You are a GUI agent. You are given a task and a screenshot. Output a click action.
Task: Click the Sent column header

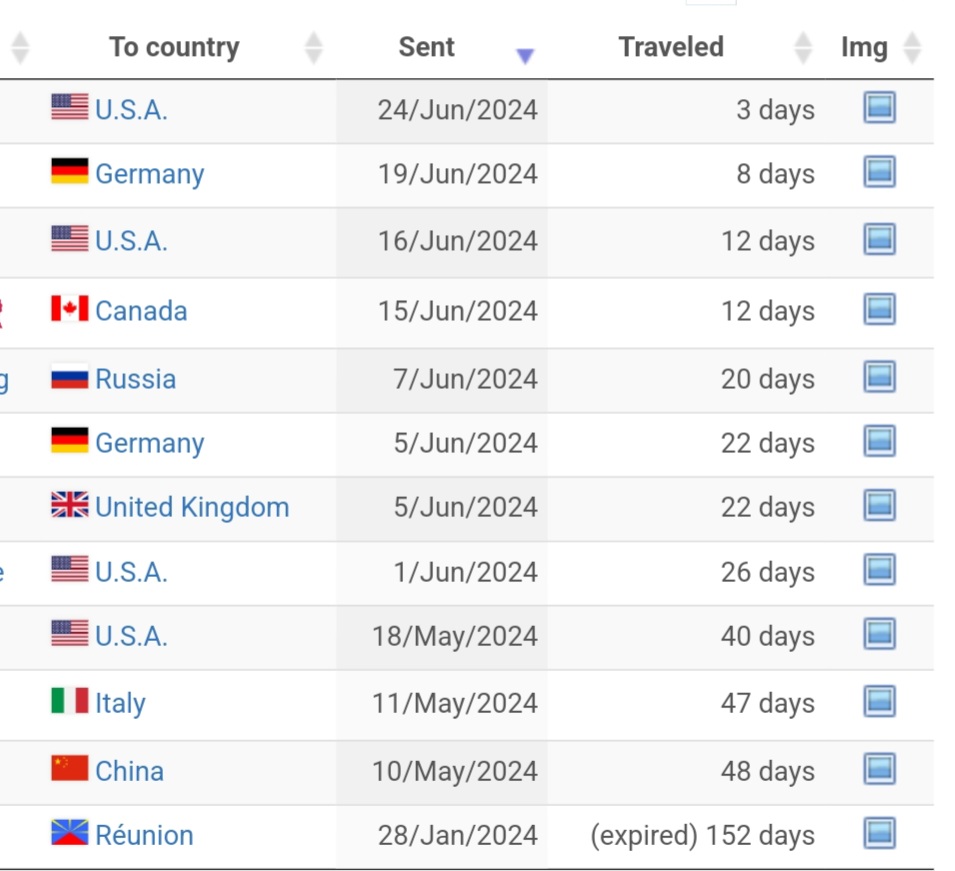[x=426, y=47]
